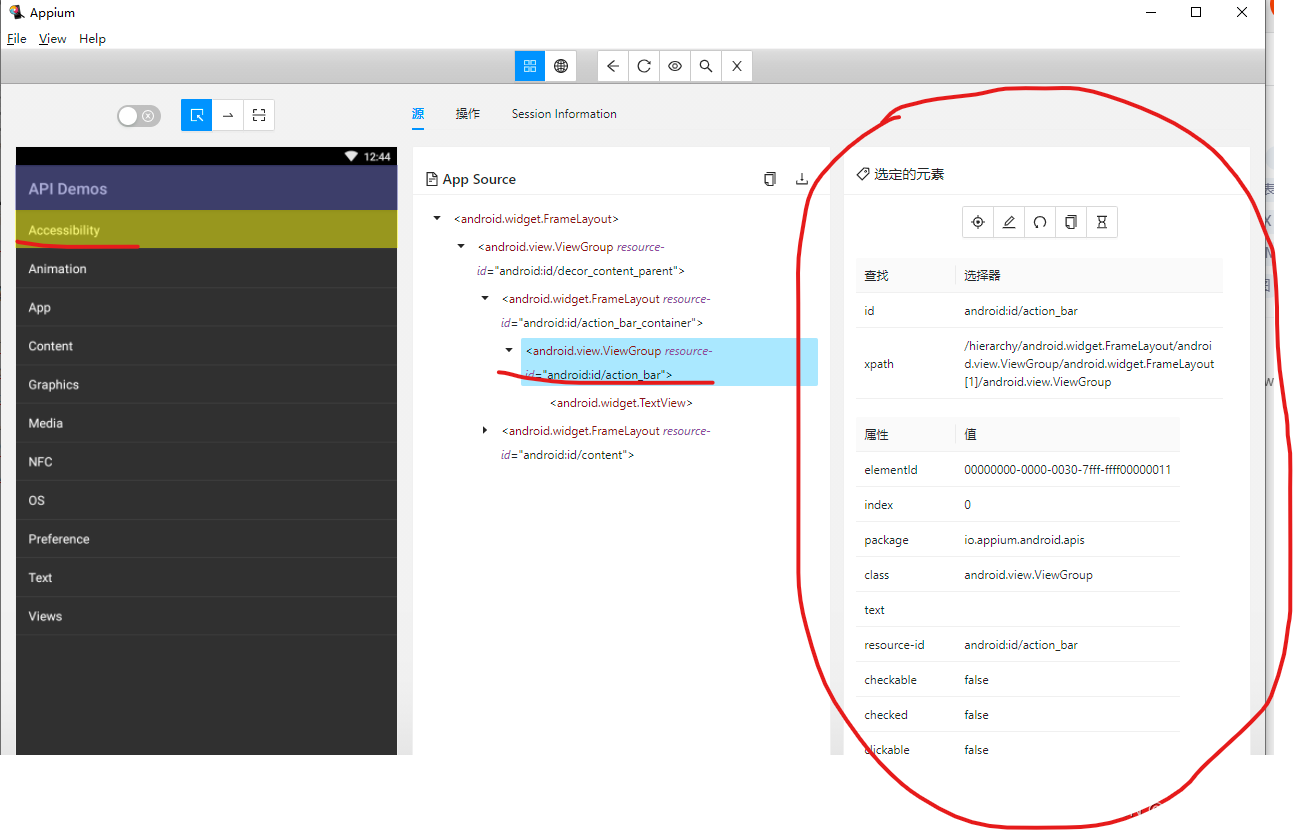Choose the Tap by coordinates tool
The width and height of the screenshot is (1293, 830).
259,115
